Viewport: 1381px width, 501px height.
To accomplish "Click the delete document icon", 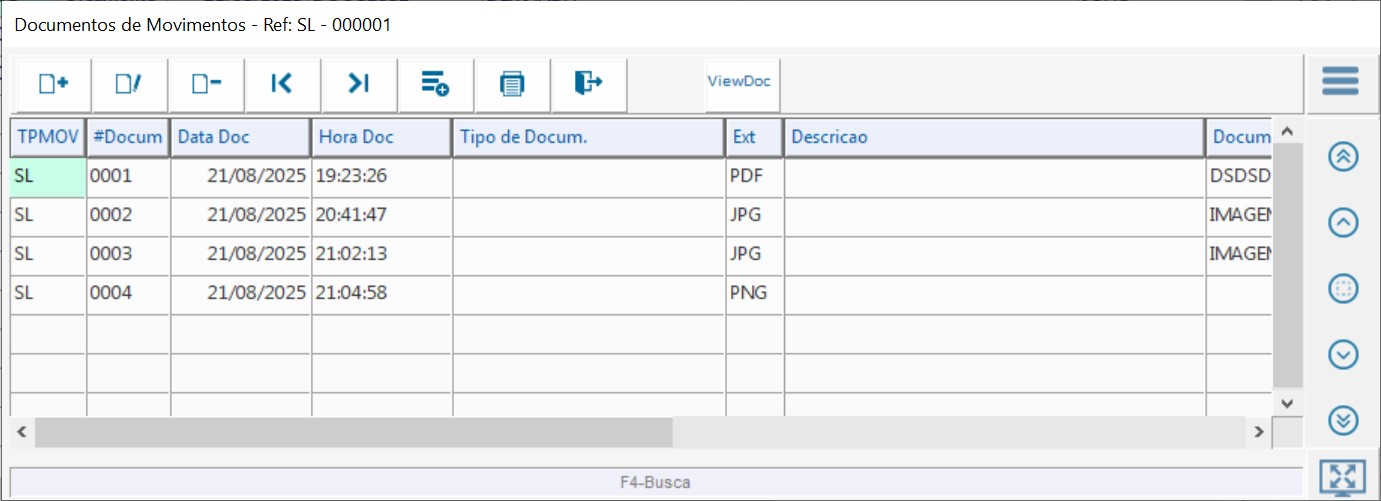I will click(x=206, y=84).
